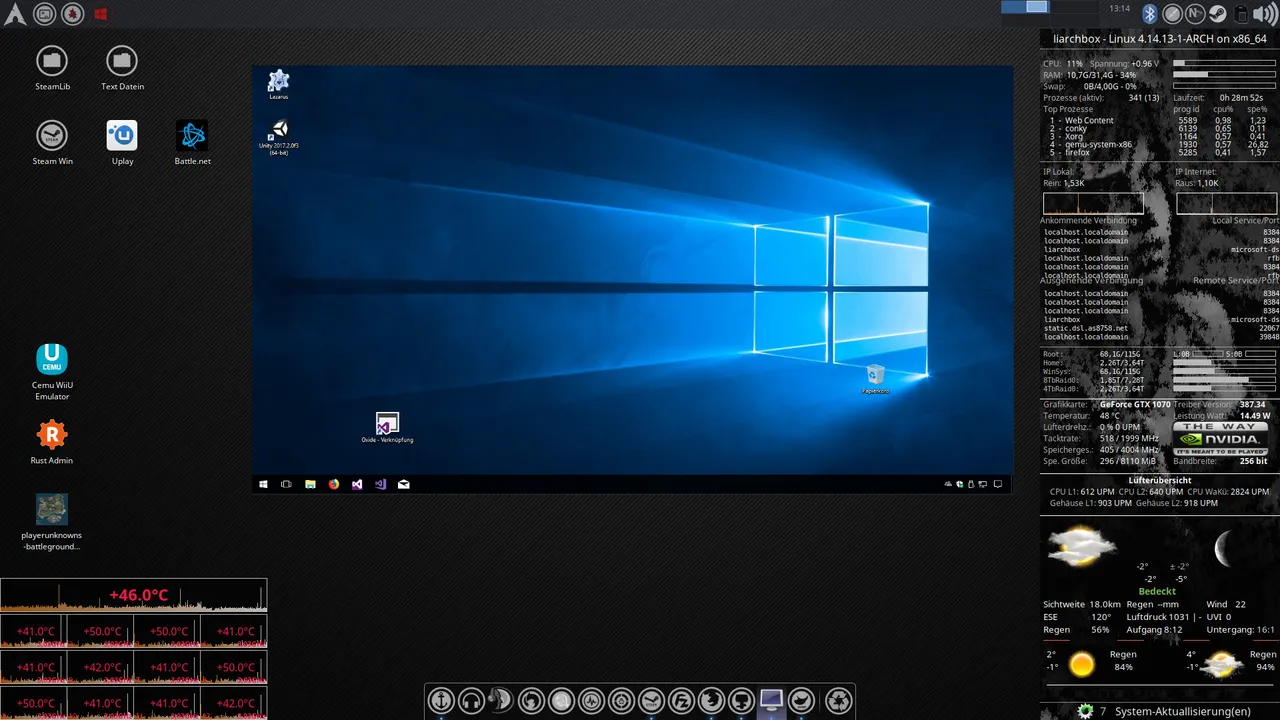Launch the Steam Win desktop shortcut
The image size is (1280, 720).
click(52, 143)
